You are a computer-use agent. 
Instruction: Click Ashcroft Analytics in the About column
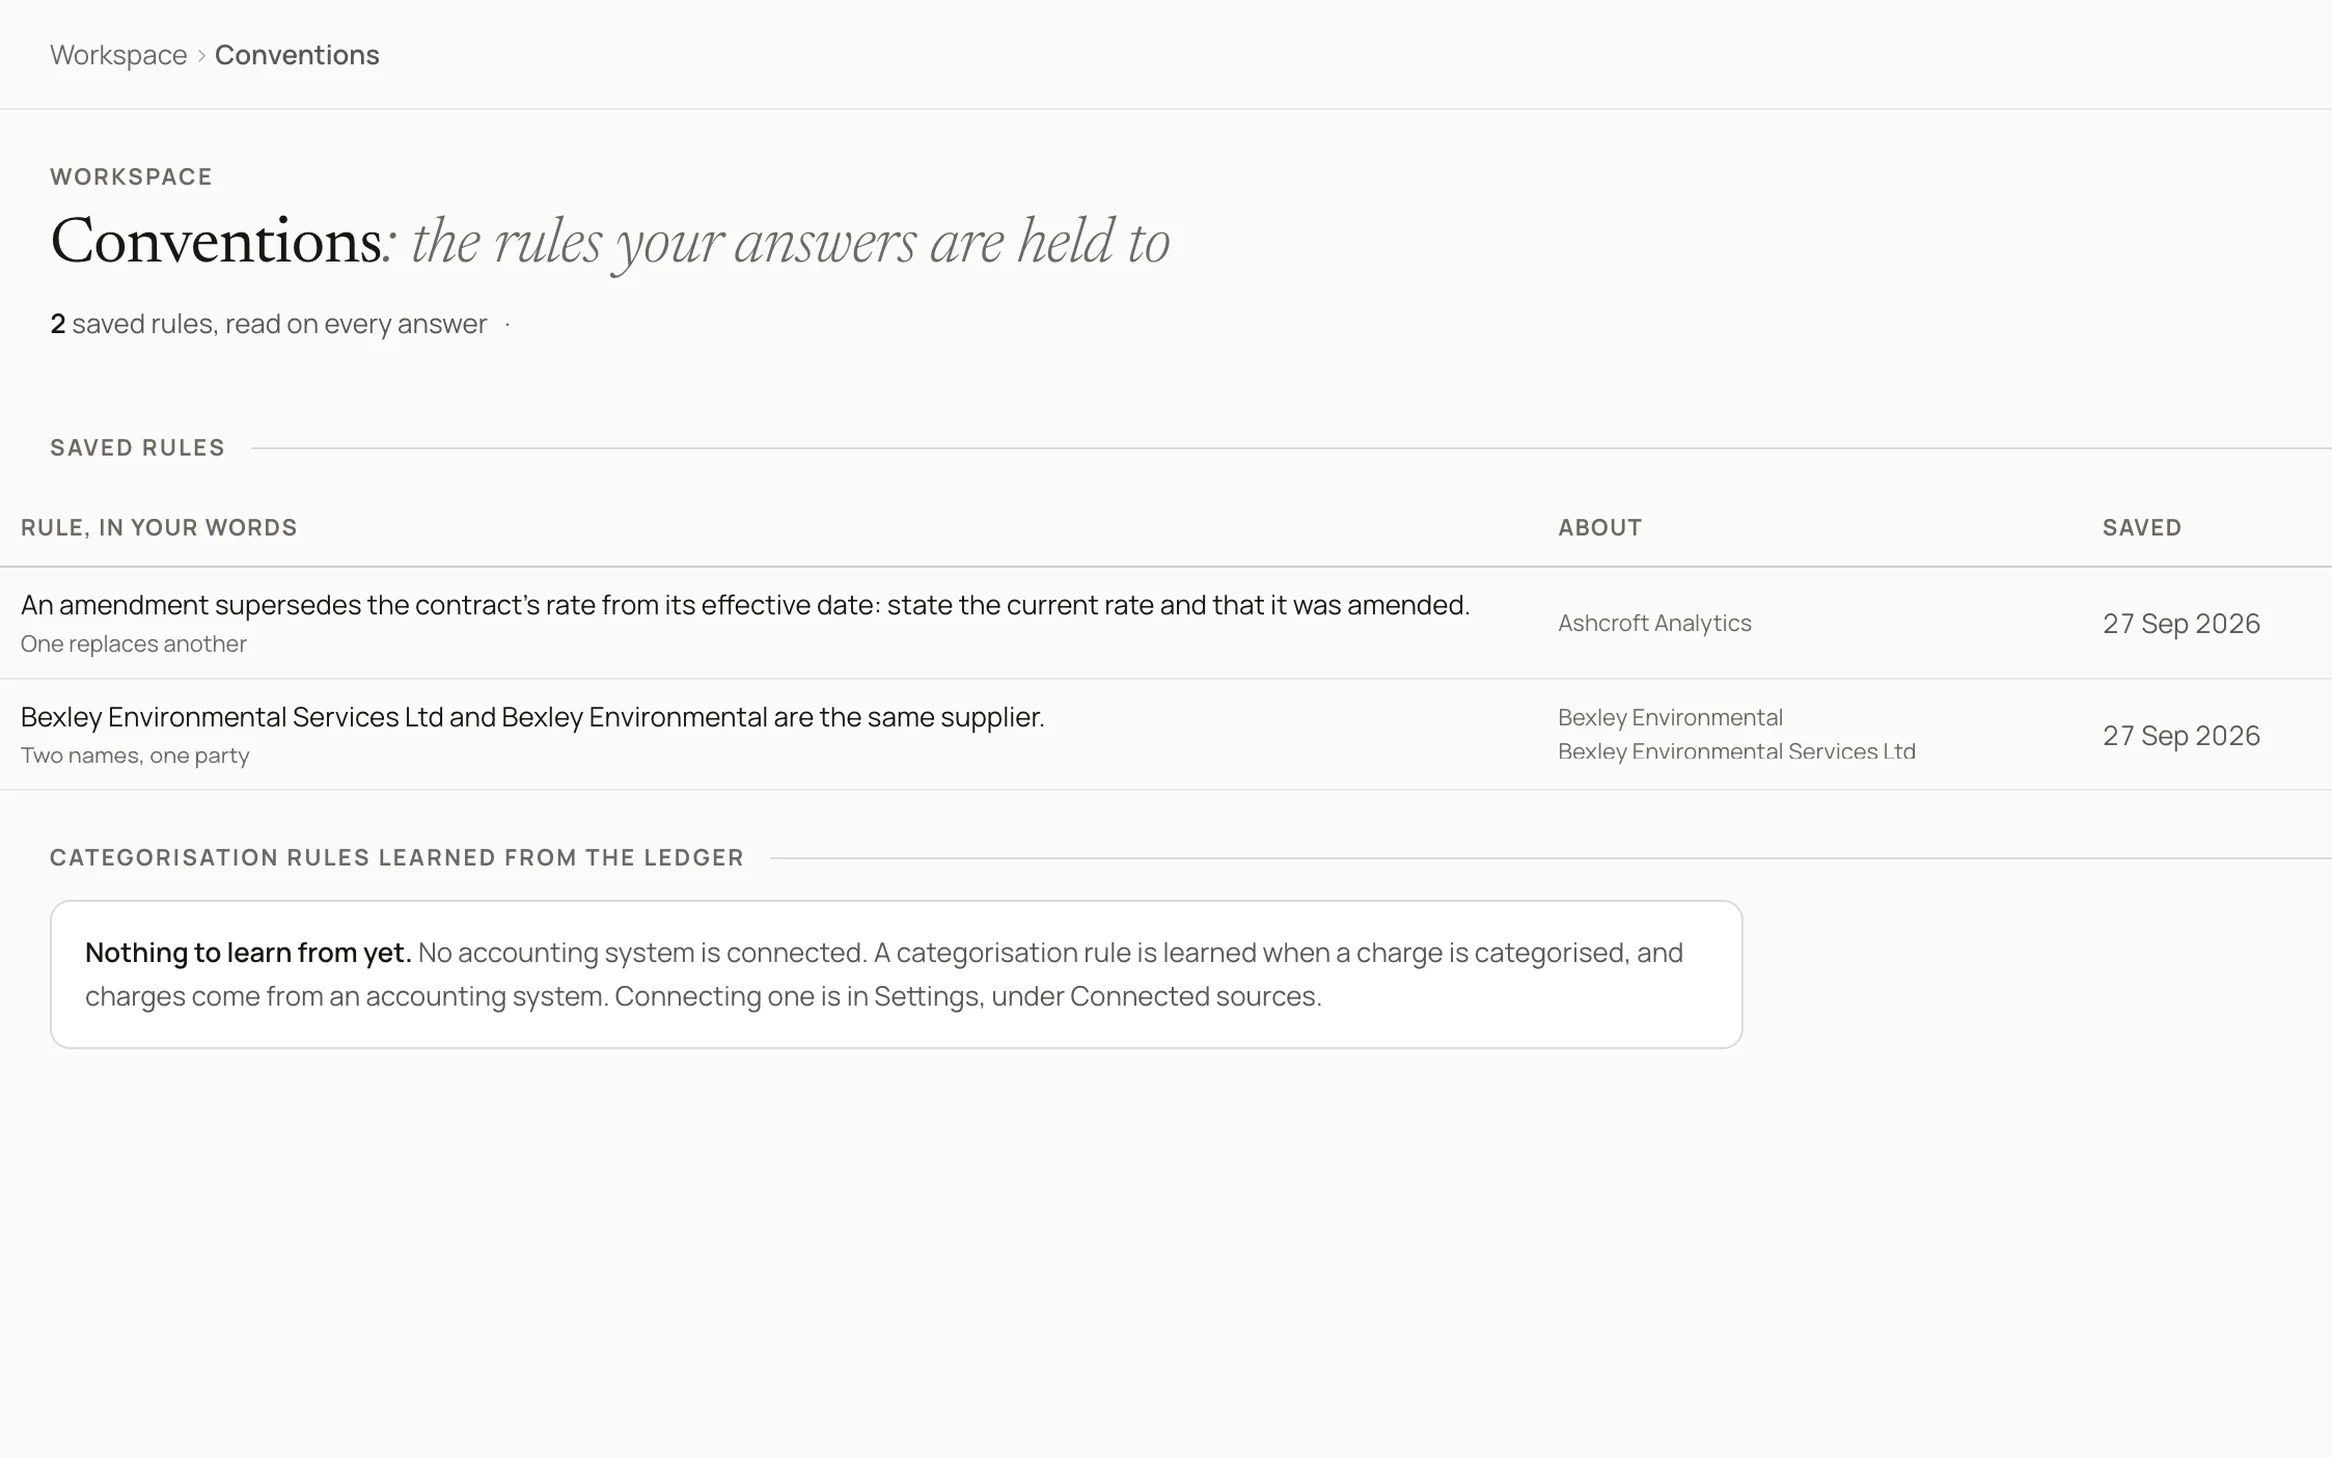pos(1654,623)
